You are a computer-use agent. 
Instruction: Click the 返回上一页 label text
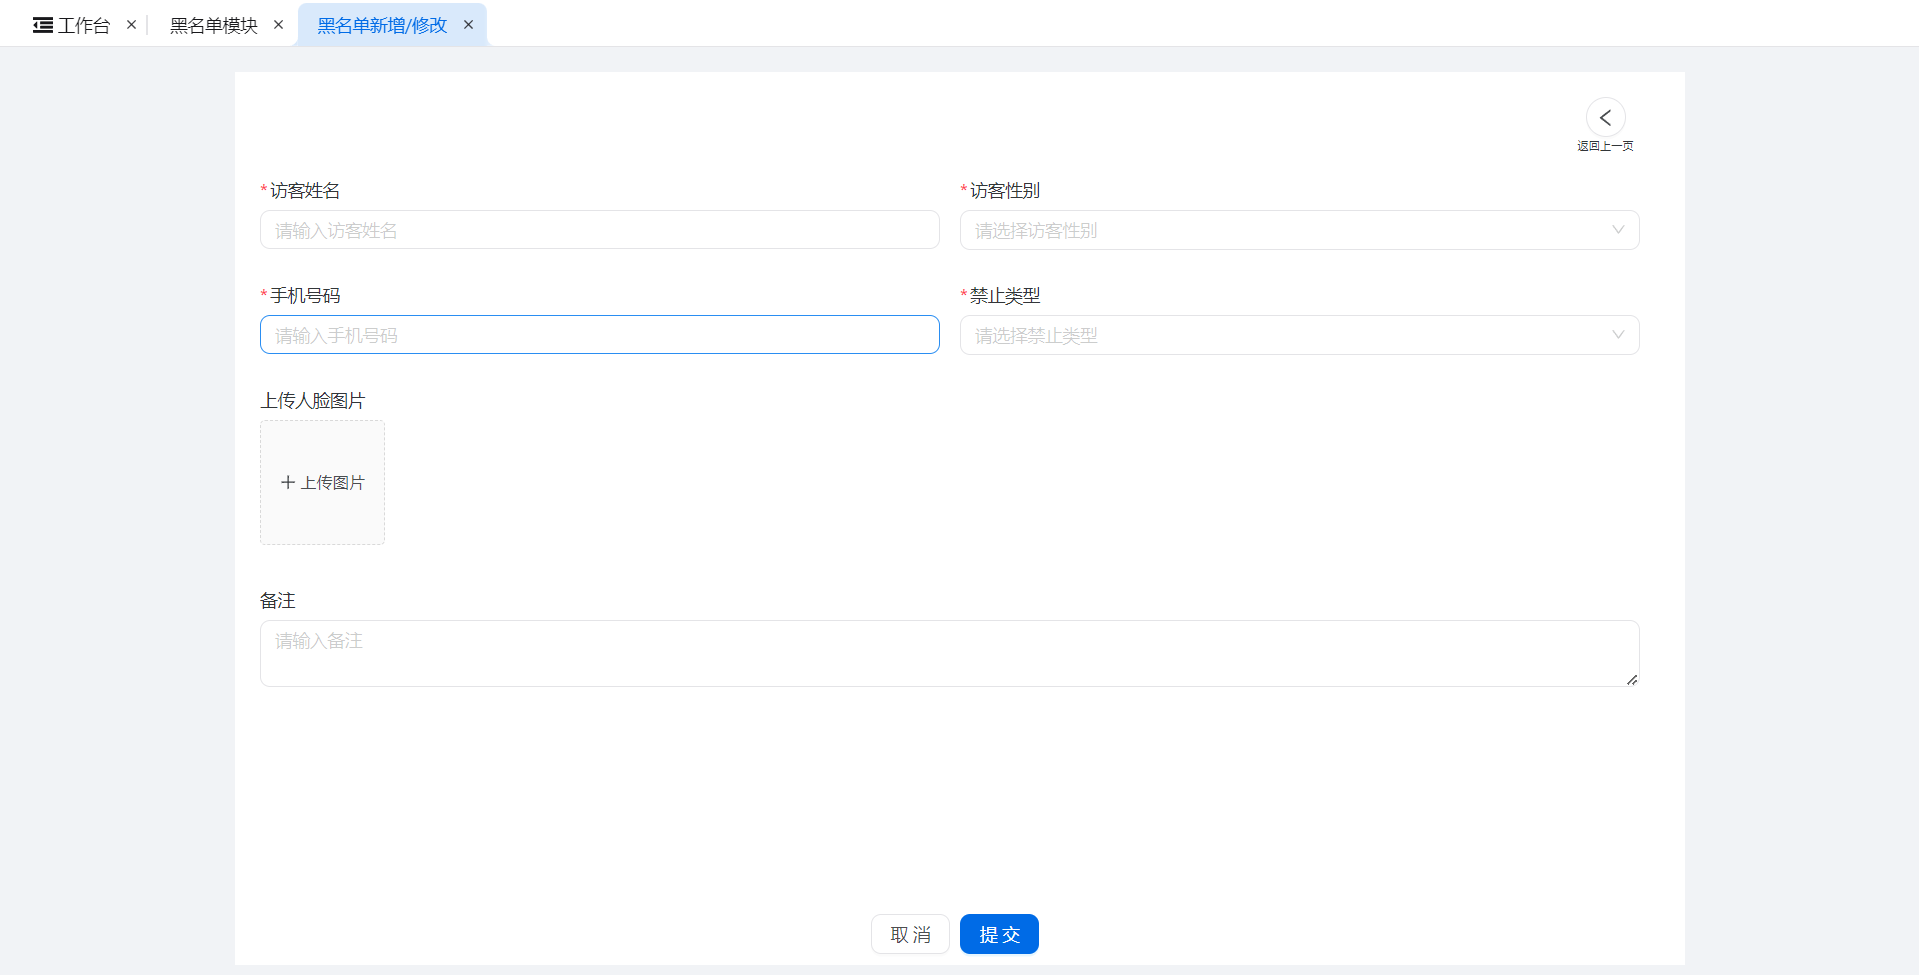tap(1605, 146)
